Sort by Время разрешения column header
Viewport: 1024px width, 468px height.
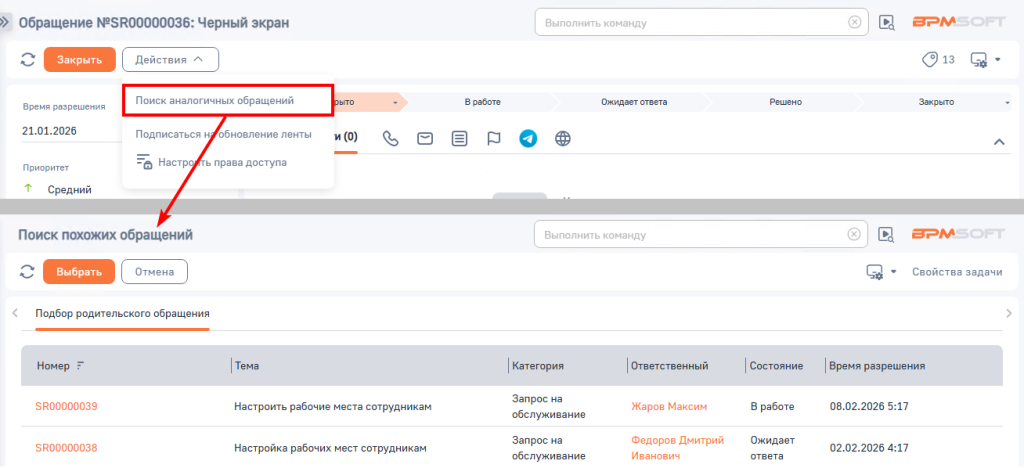point(877,366)
